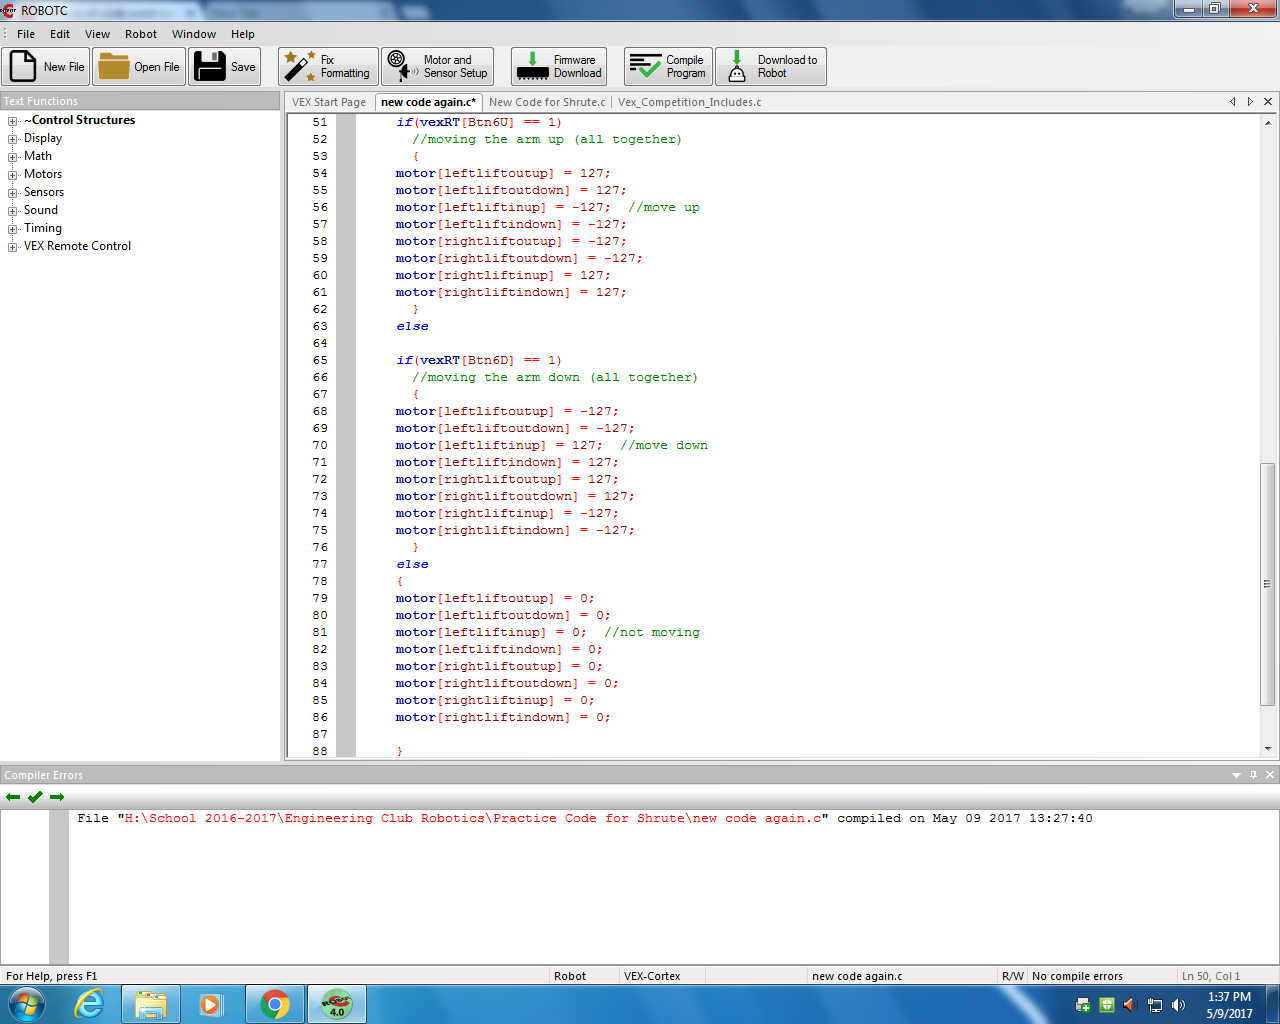Image resolution: width=1280 pixels, height=1024 pixels.
Task: Click the file path in compiler output
Action: coord(472,818)
